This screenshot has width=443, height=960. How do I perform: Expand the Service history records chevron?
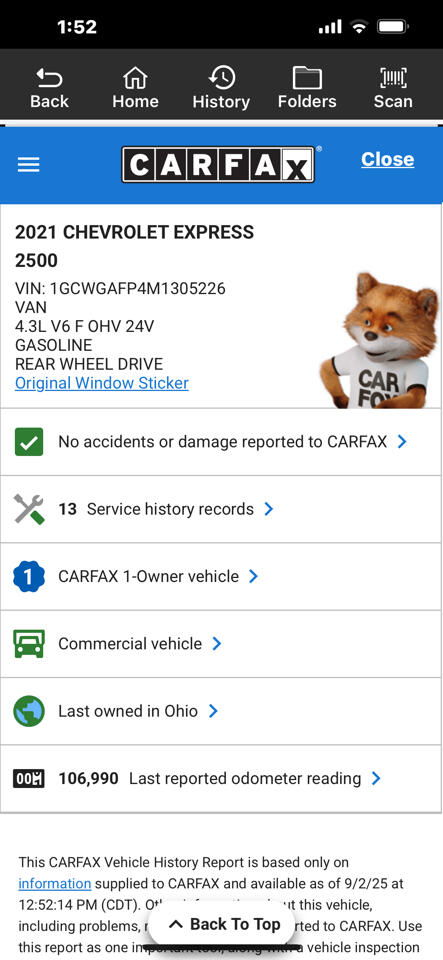(269, 509)
